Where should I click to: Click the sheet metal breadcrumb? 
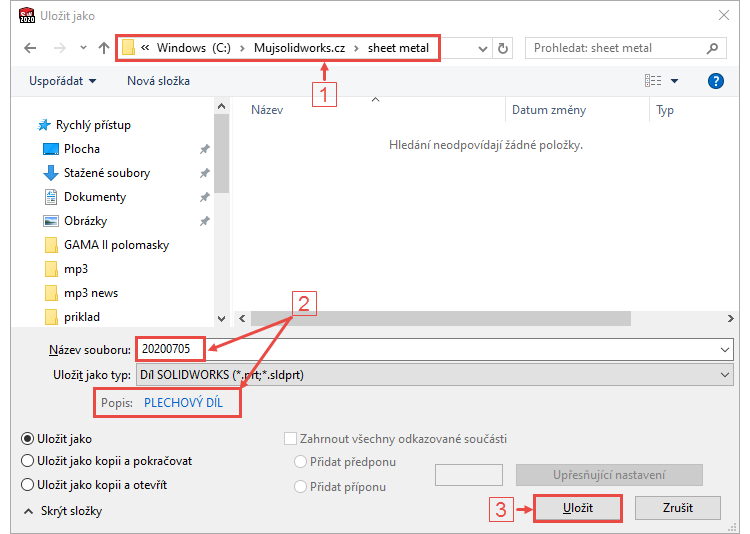click(x=398, y=48)
